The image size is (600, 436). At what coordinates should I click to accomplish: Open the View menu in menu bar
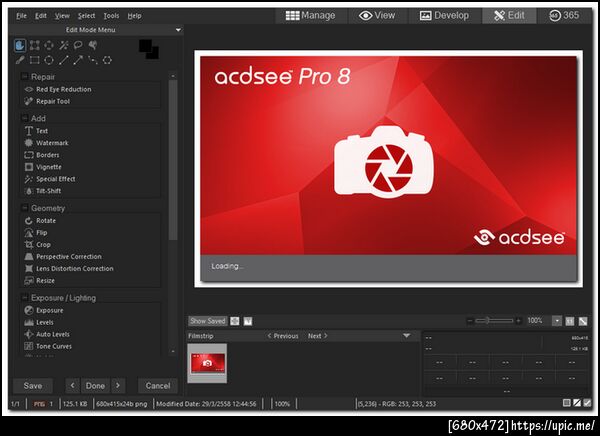(62, 16)
